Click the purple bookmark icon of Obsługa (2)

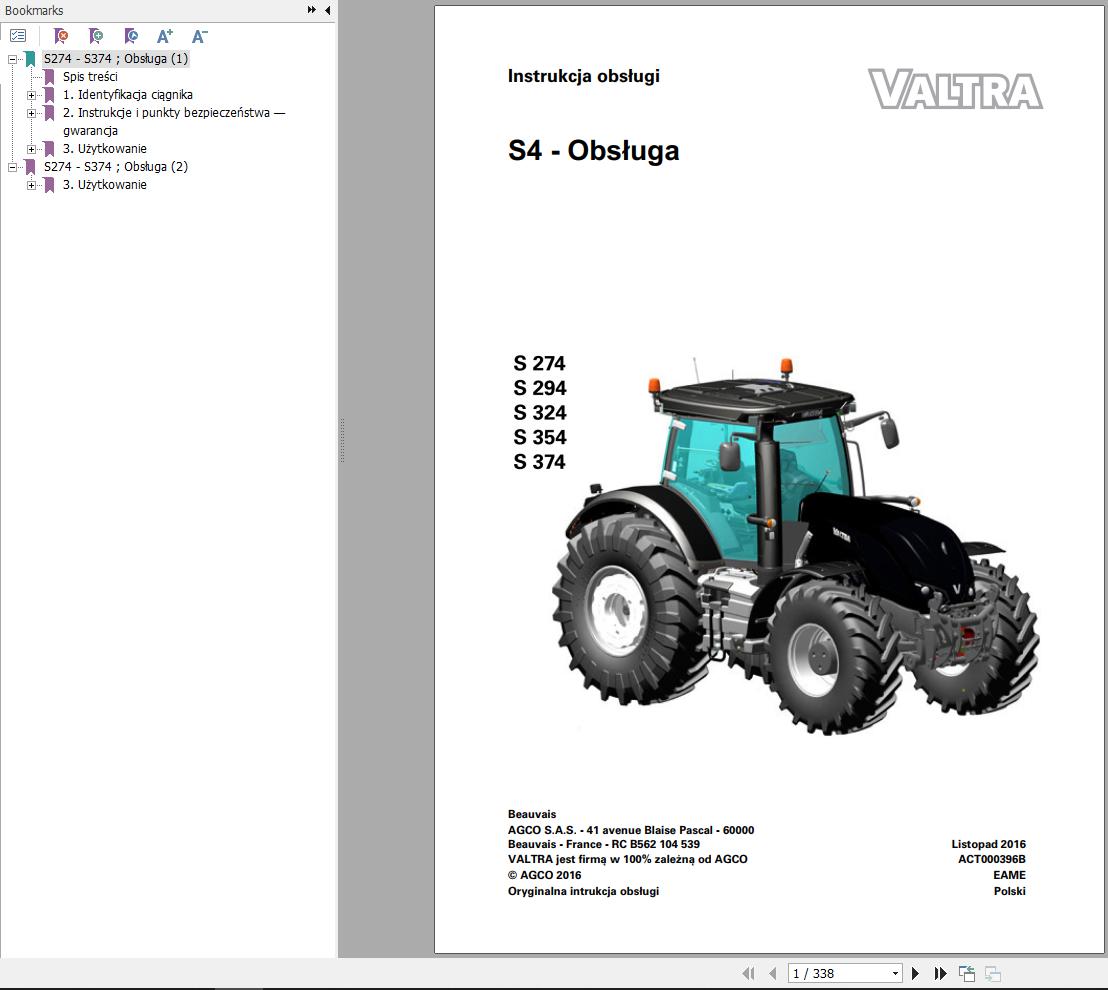point(30,167)
